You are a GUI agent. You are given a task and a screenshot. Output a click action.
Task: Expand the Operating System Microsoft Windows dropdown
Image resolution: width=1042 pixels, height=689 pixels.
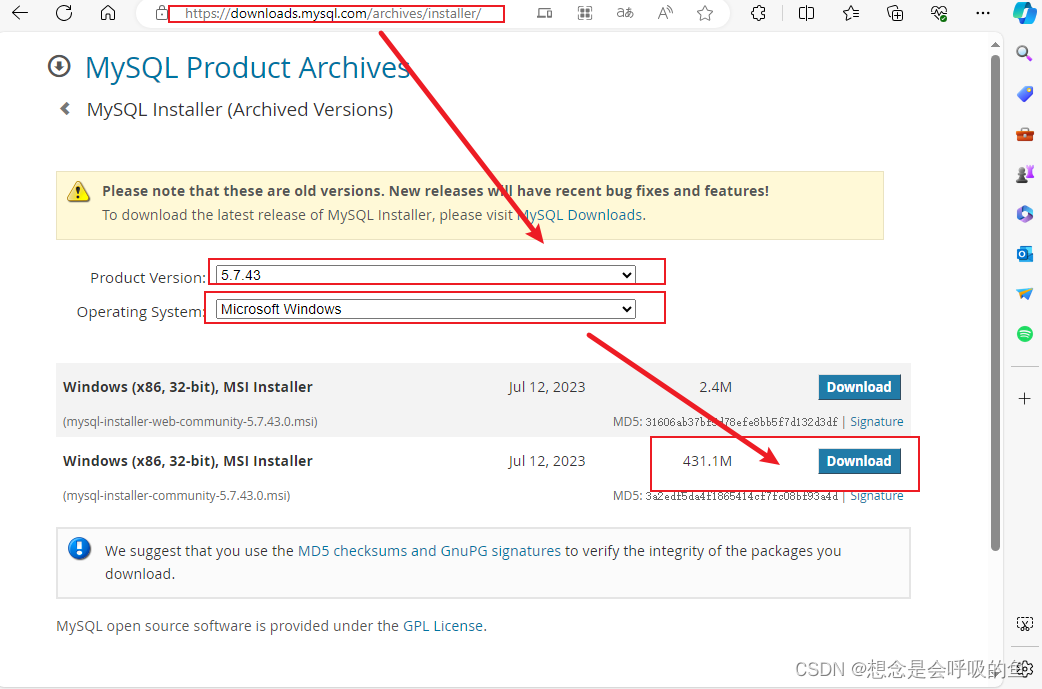pos(425,309)
